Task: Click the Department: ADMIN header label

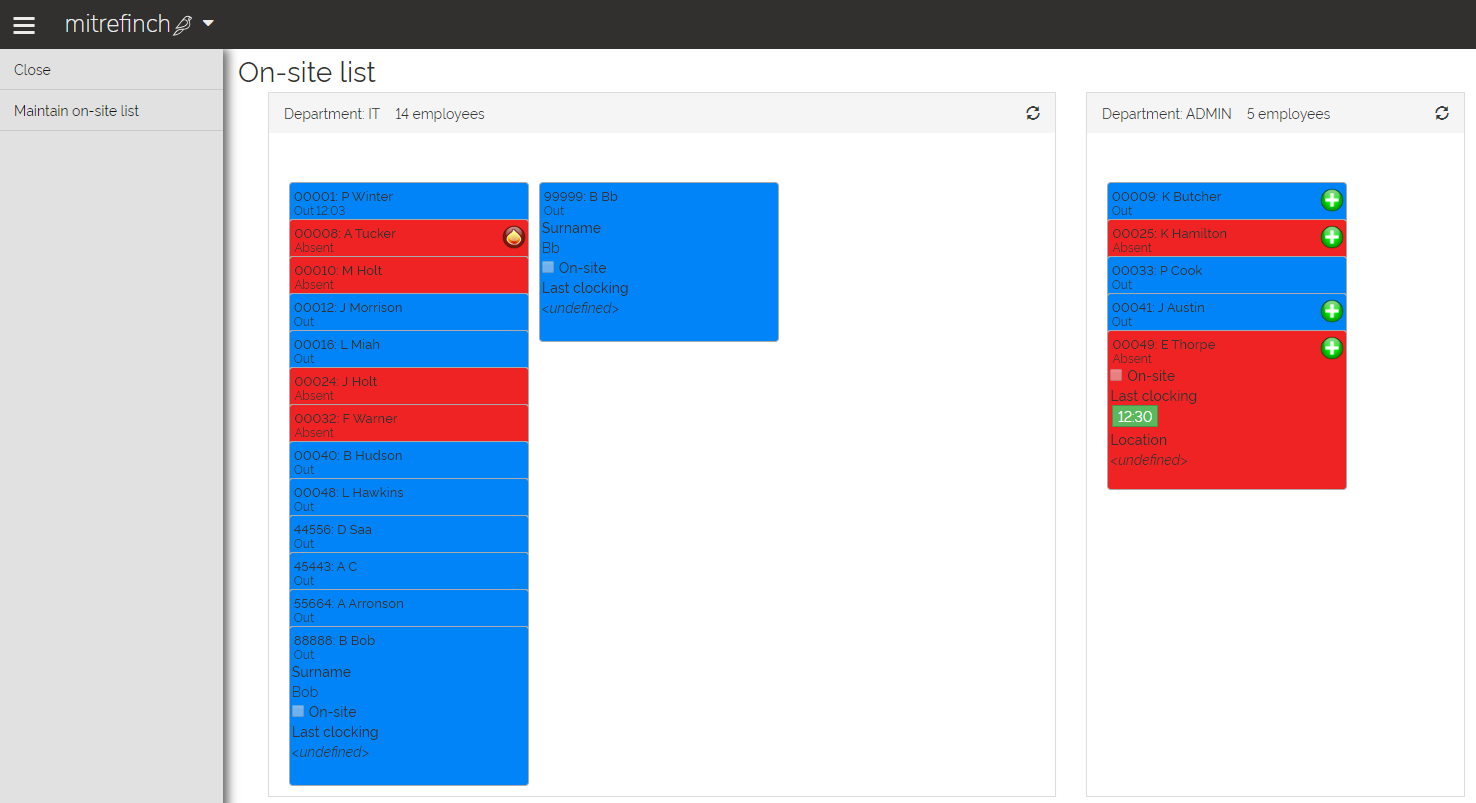Action: coord(1167,114)
